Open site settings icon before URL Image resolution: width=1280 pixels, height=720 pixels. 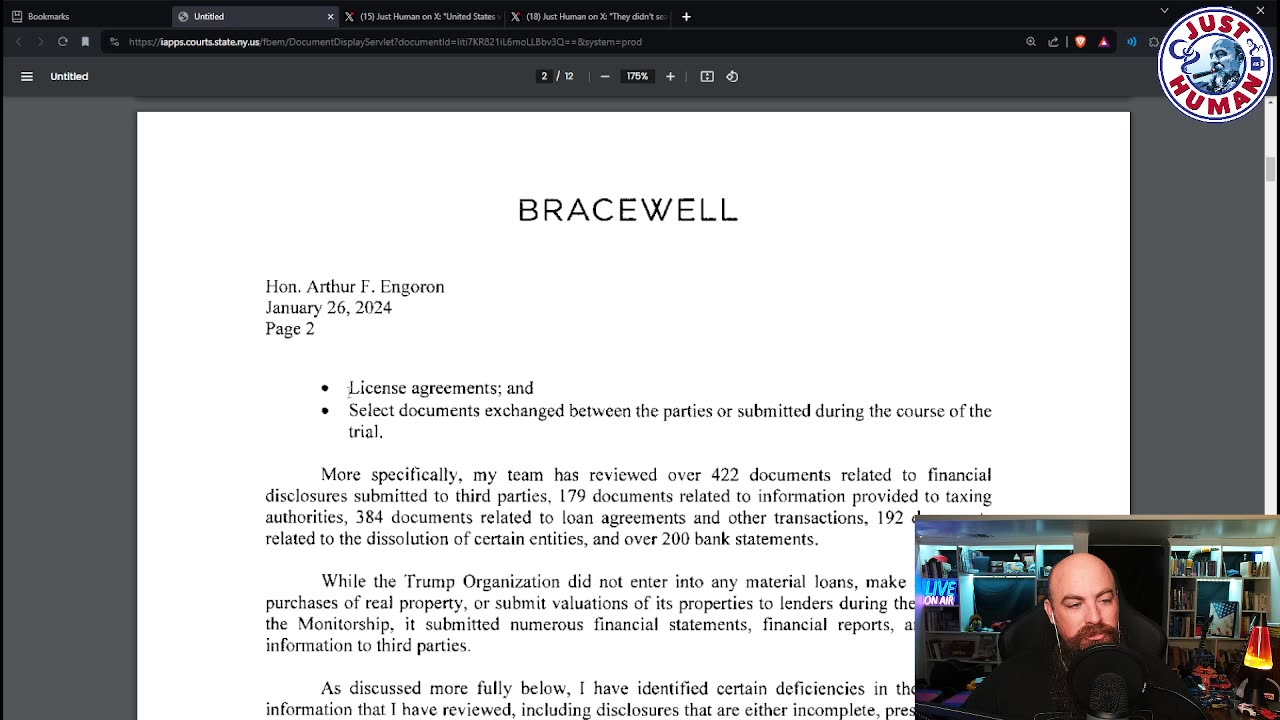click(115, 42)
